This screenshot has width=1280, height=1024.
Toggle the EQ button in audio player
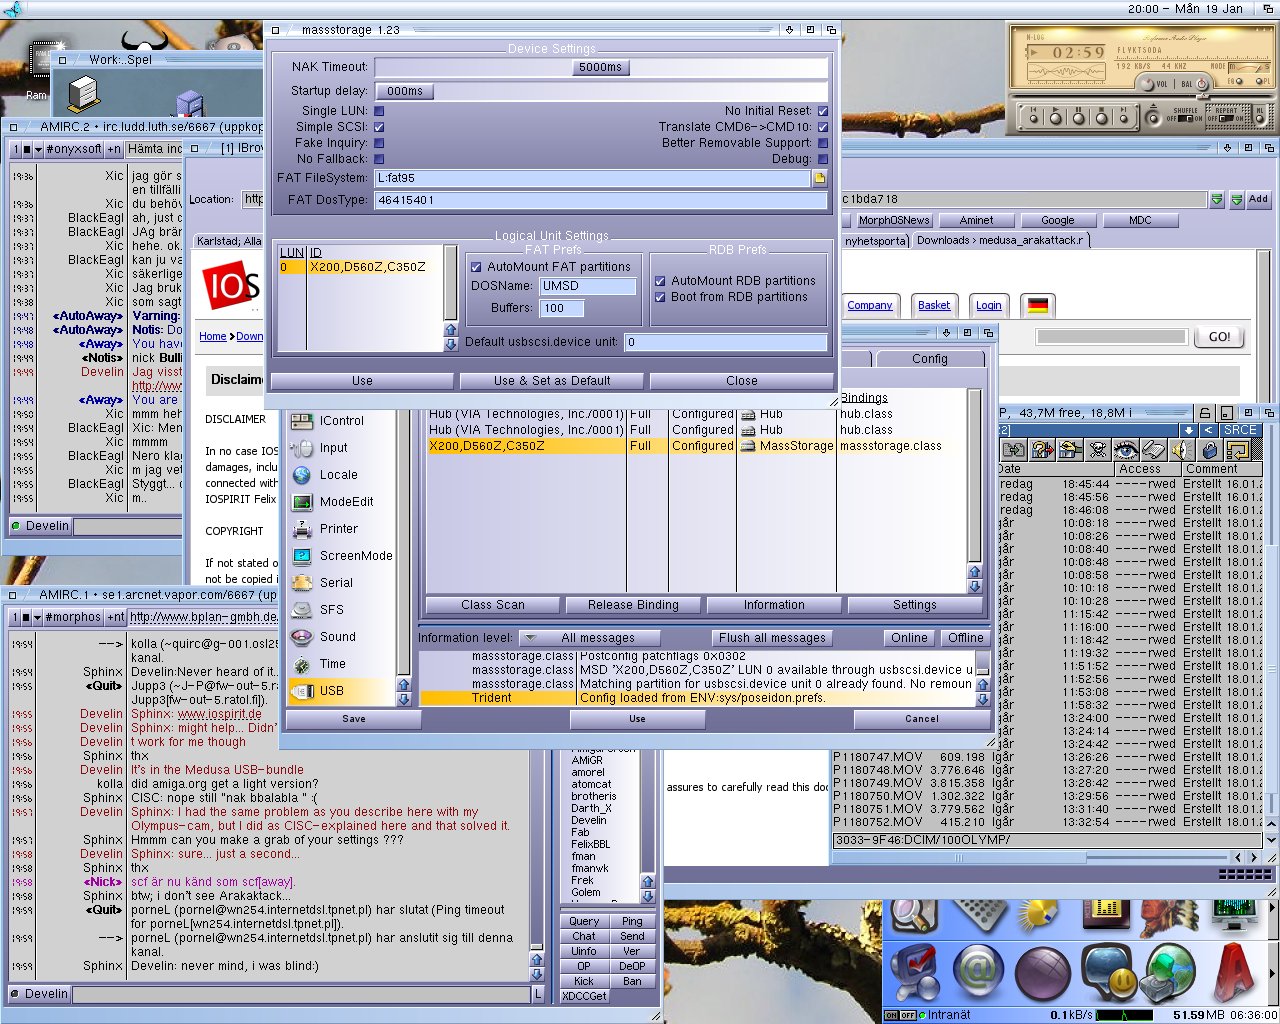[1238, 81]
